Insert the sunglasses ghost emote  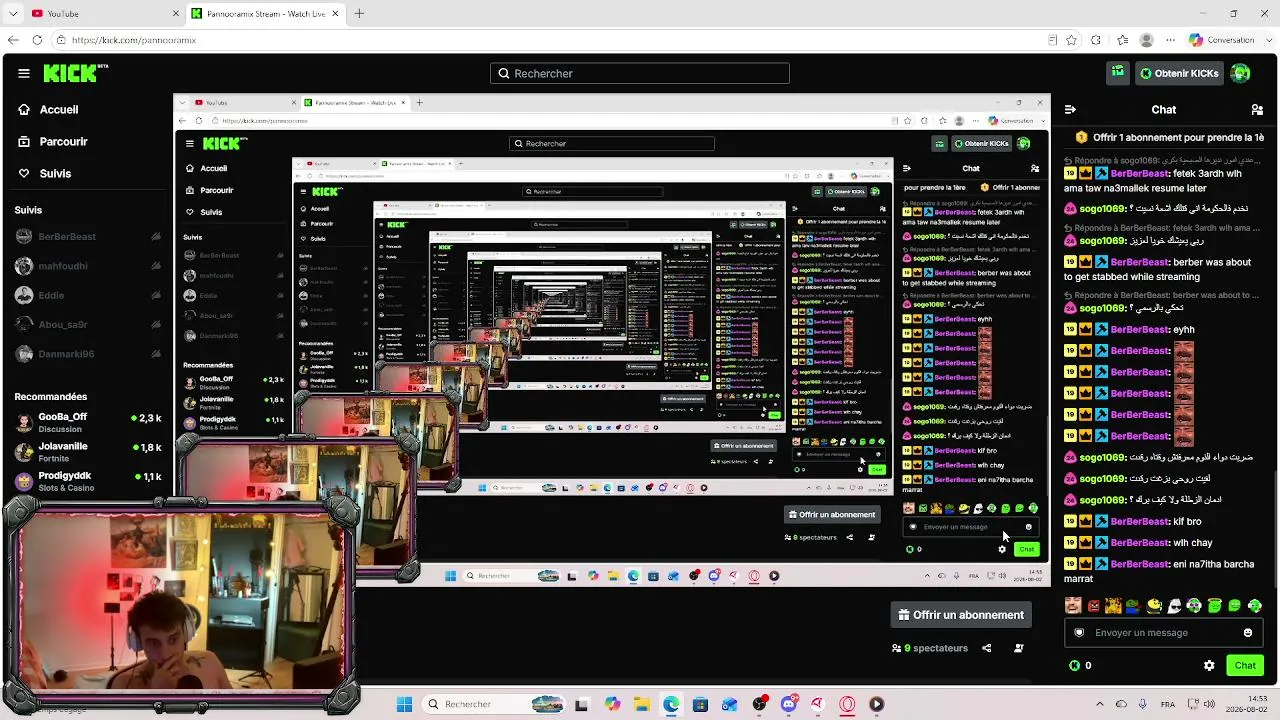point(1174,605)
